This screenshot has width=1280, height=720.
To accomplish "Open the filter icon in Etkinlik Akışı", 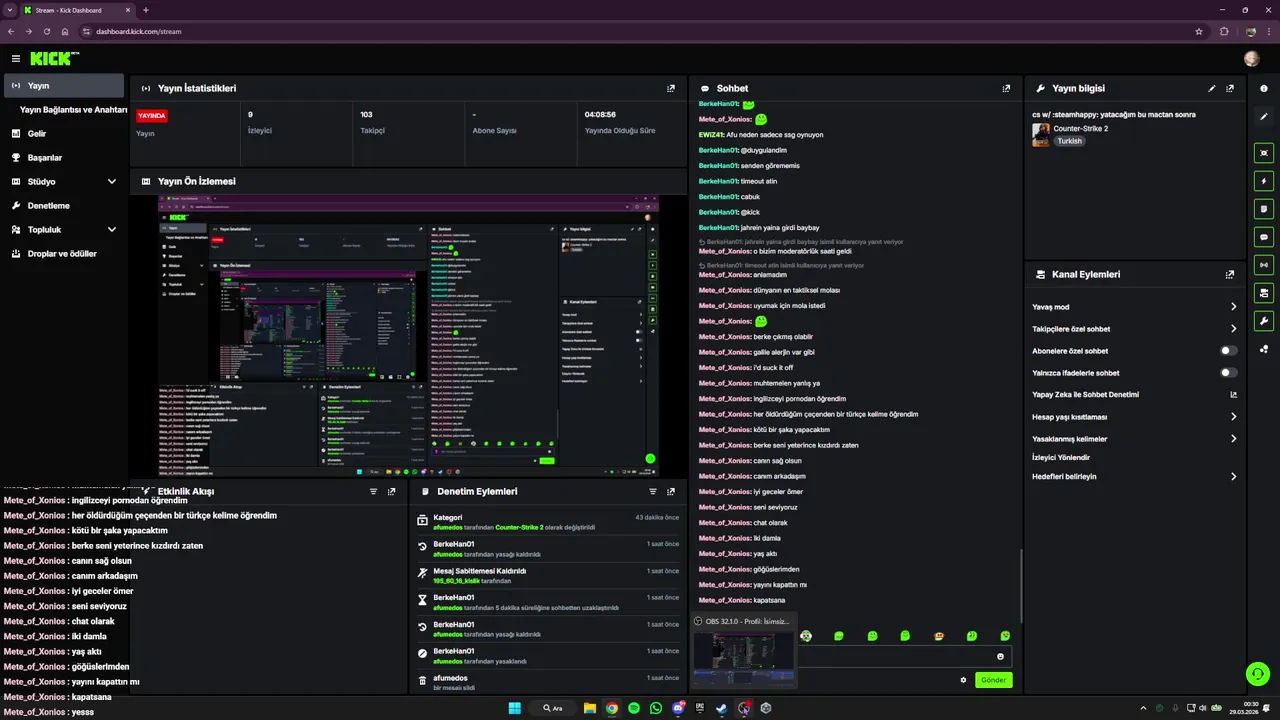I will click(x=374, y=491).
